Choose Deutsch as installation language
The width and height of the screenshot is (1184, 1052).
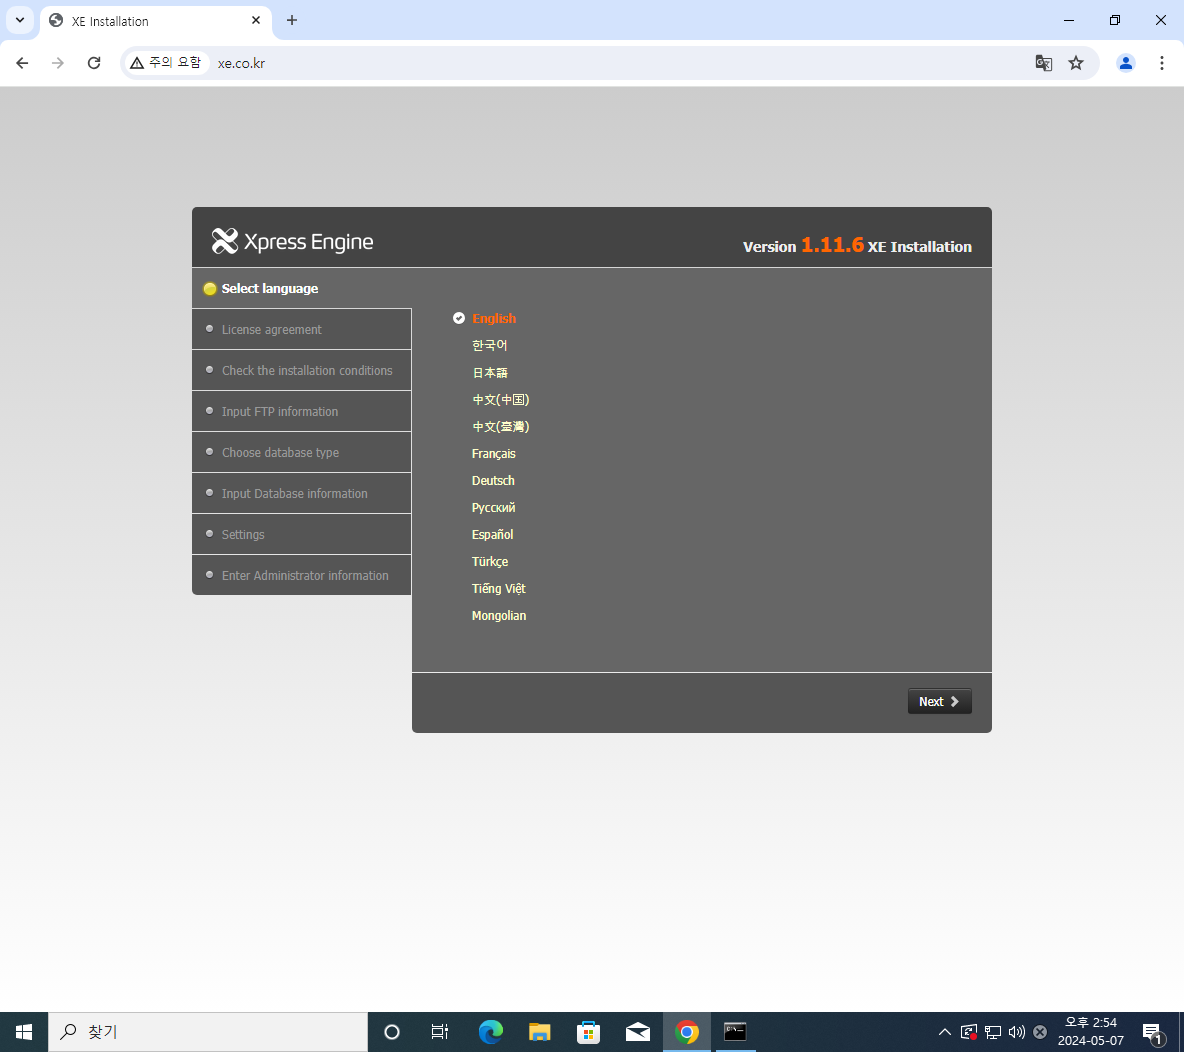(492, 480)
